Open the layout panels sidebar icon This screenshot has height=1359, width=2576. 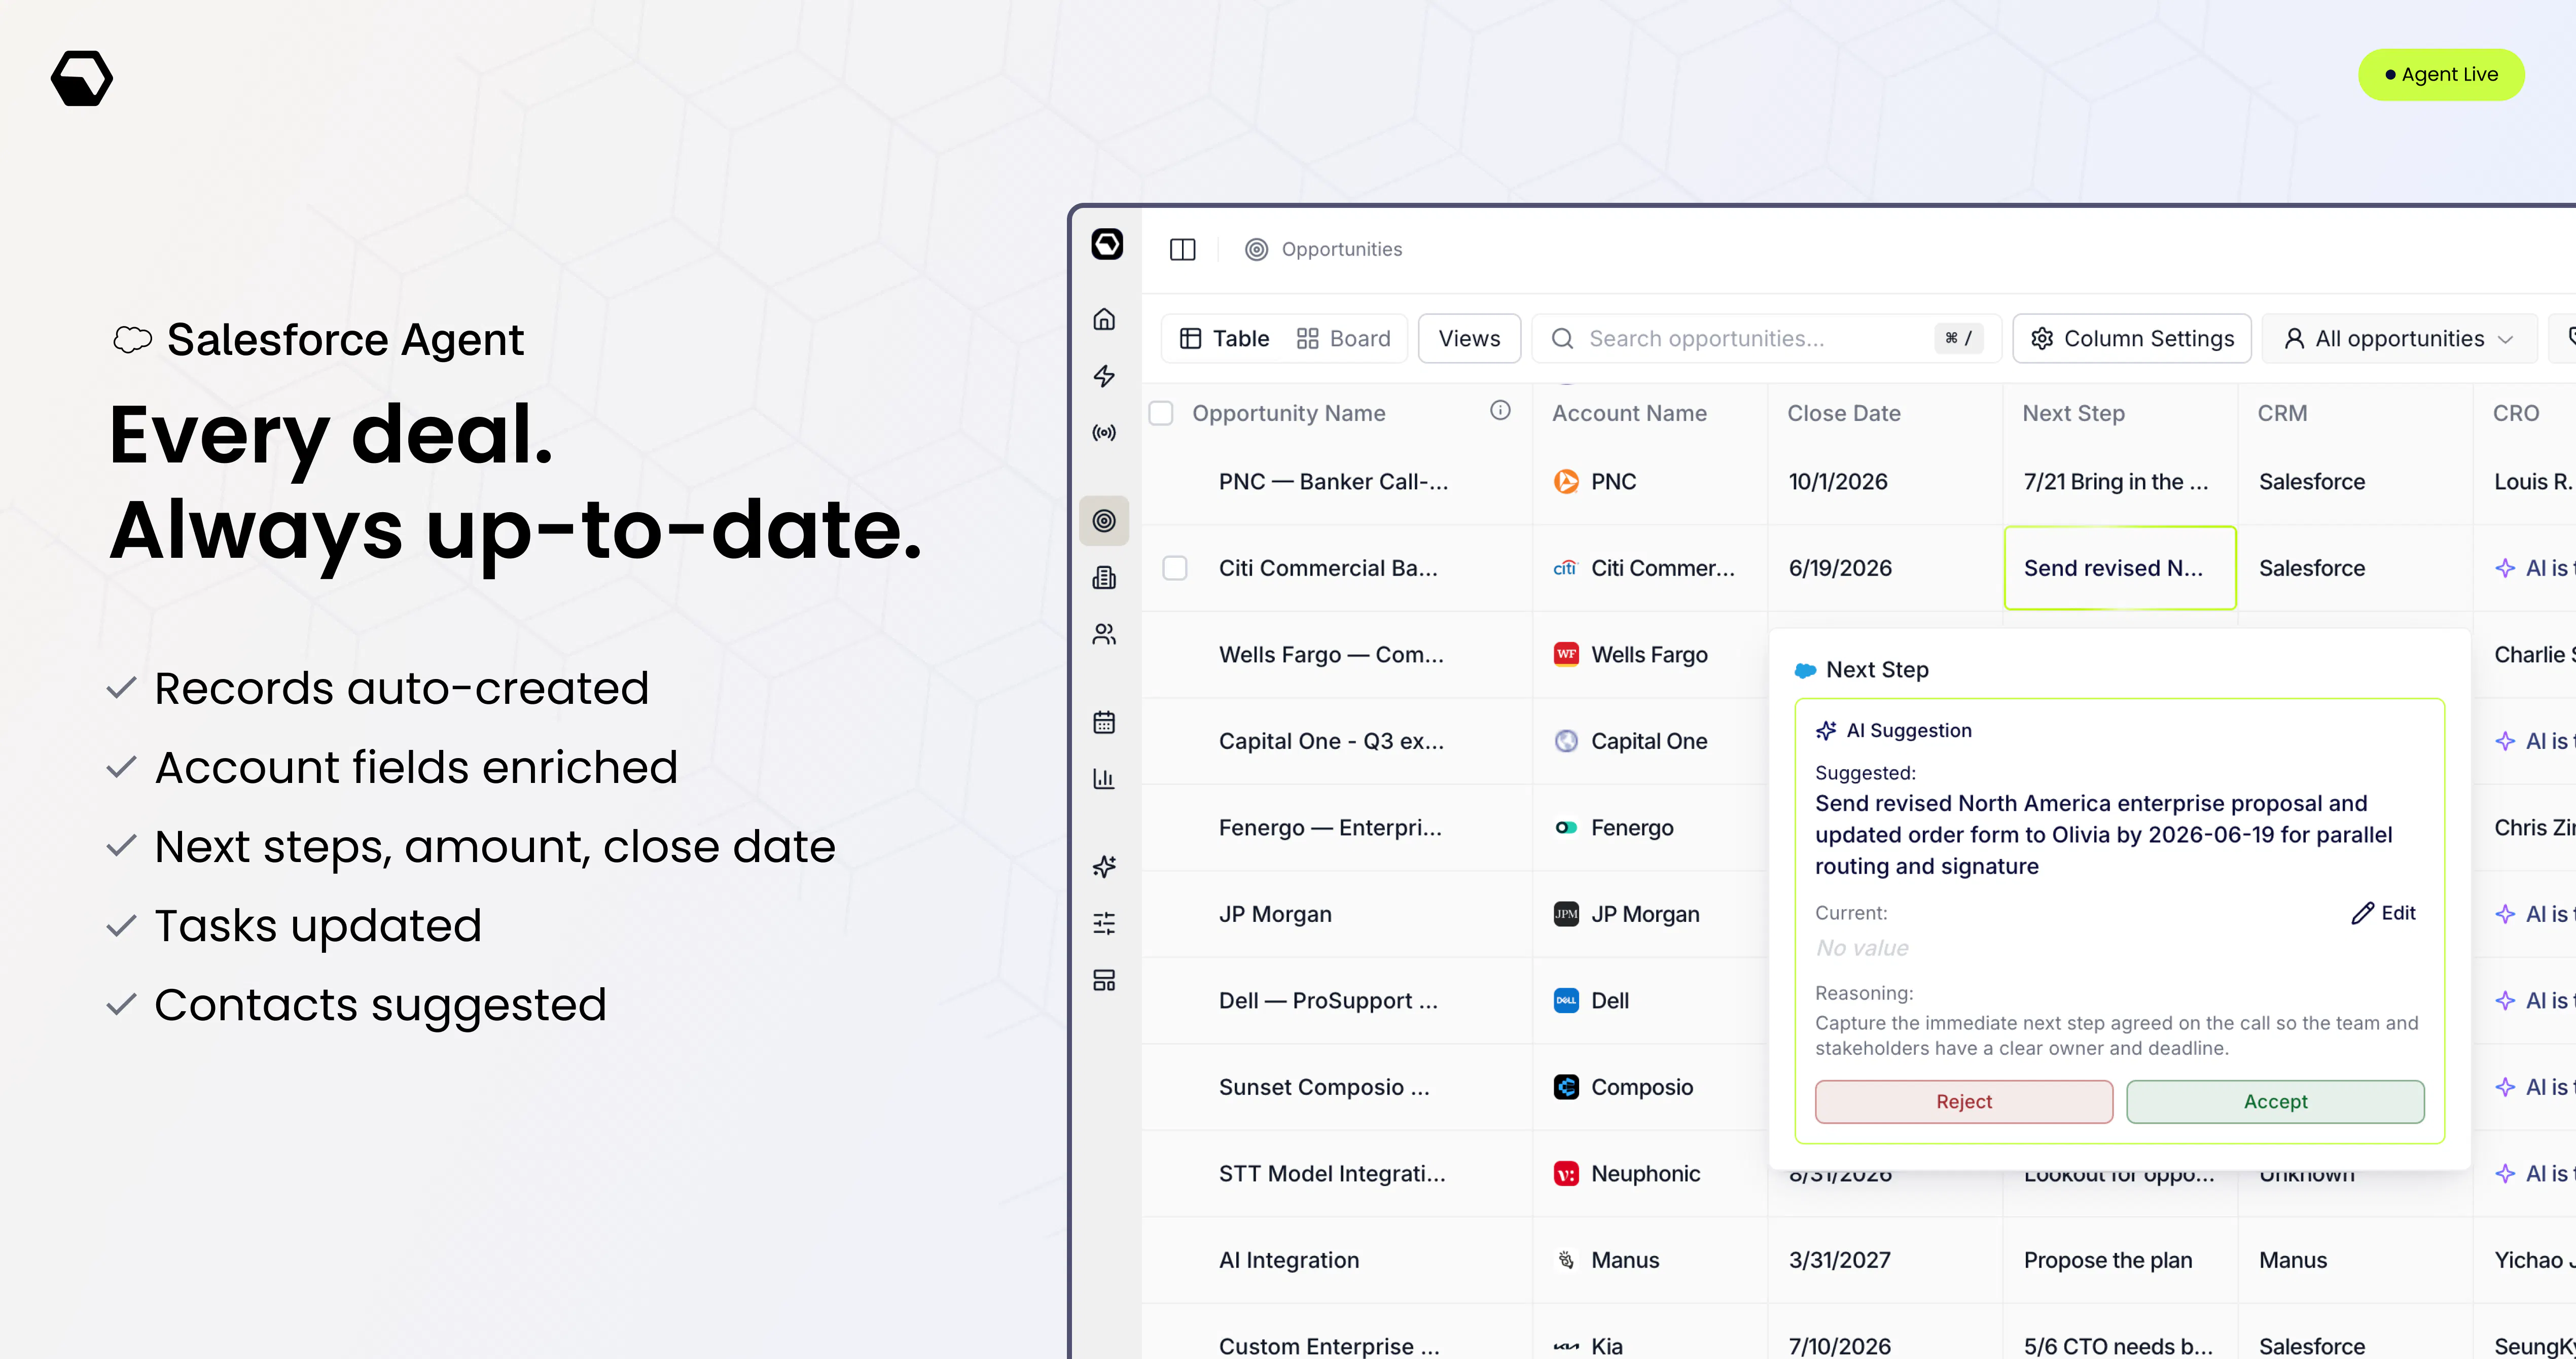(1104, 980)
